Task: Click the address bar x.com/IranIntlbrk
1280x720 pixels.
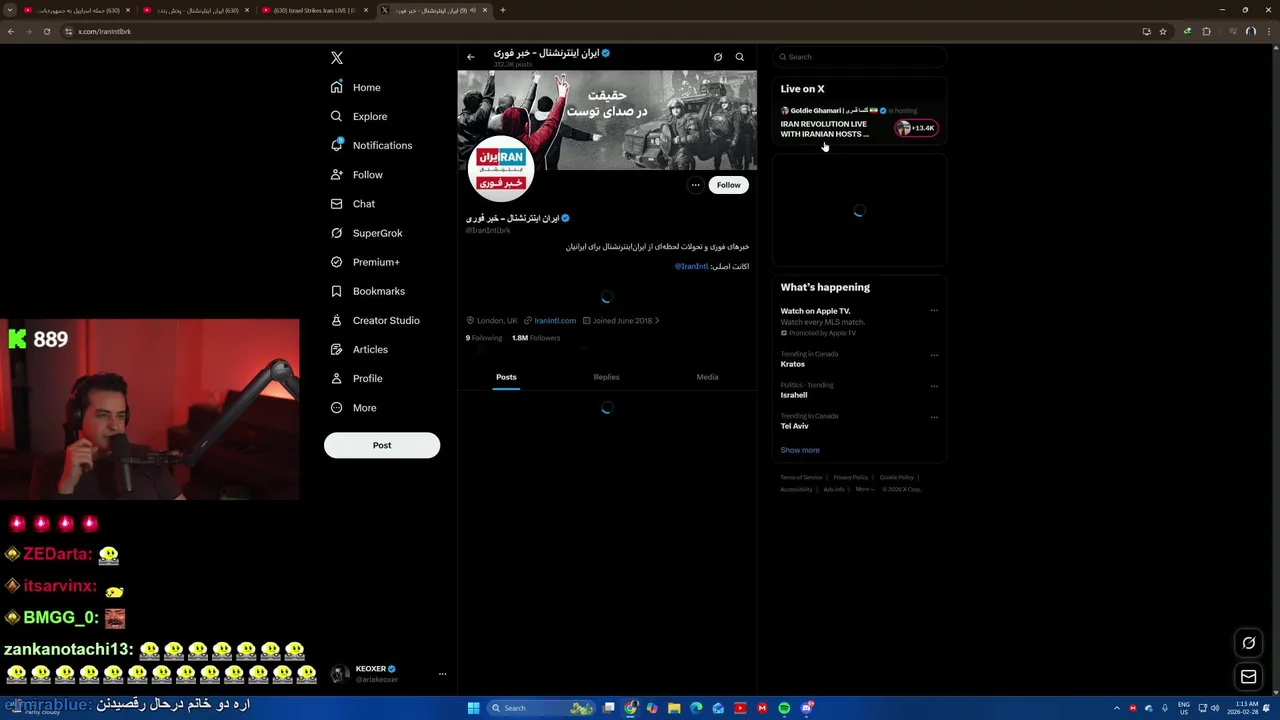Action: [x=105, y=31]
